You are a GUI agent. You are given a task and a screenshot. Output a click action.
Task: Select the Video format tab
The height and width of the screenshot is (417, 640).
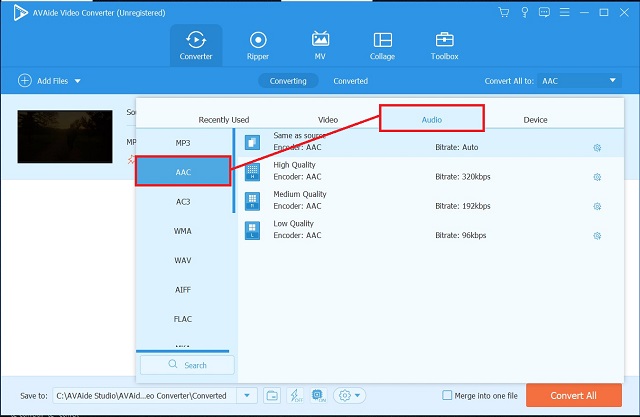[328, 120]
